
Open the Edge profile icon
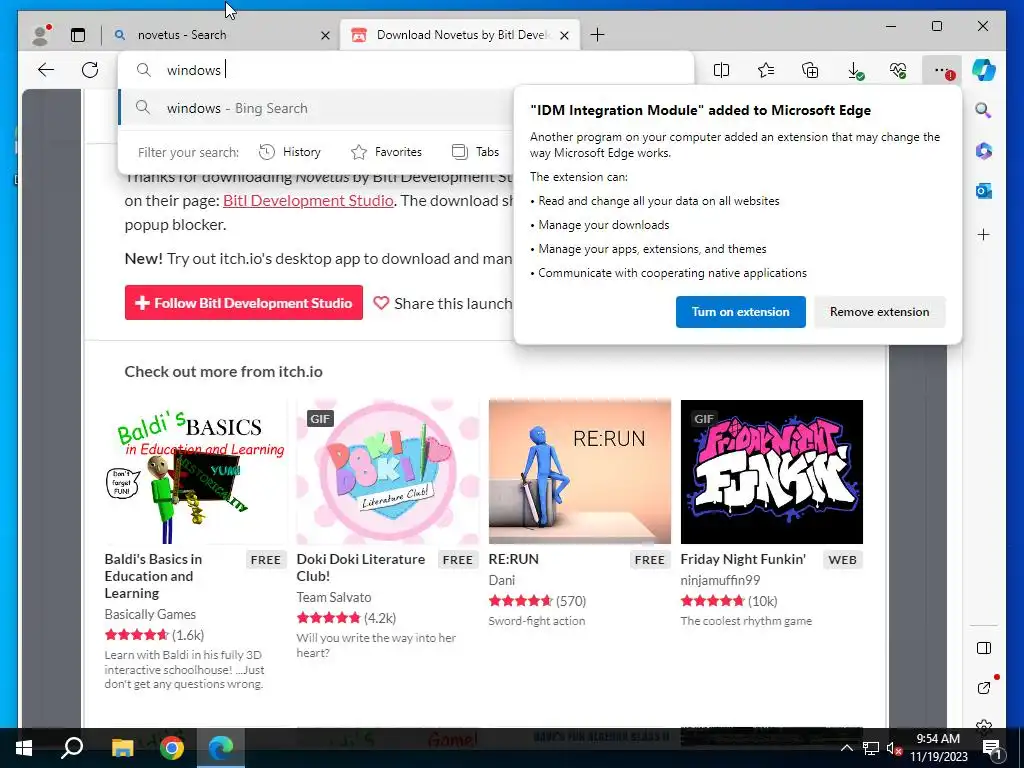(40, 35)
